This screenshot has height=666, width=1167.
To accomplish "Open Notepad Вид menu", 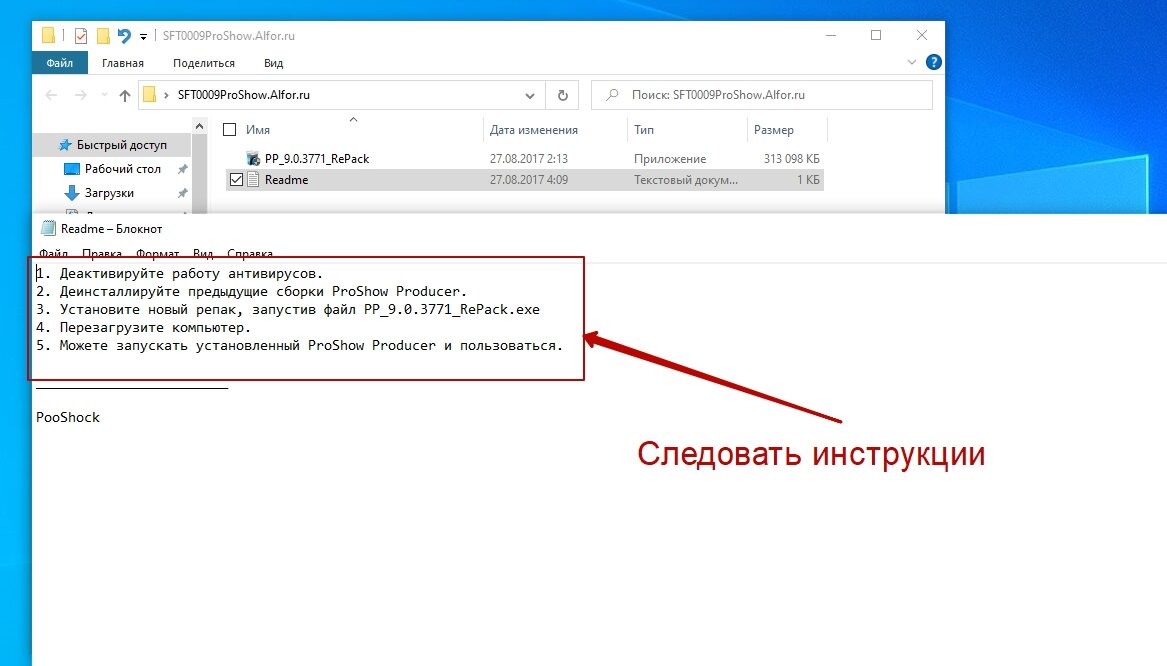I will 202,254.
